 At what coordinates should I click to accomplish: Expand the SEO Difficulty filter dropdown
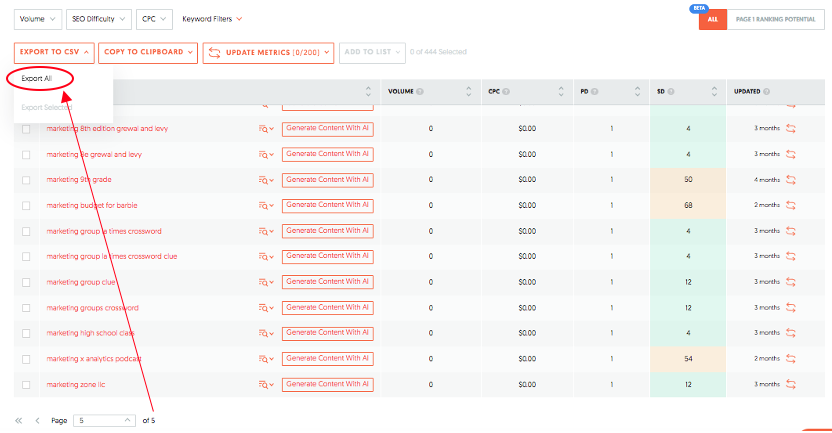tap(96, 19)
